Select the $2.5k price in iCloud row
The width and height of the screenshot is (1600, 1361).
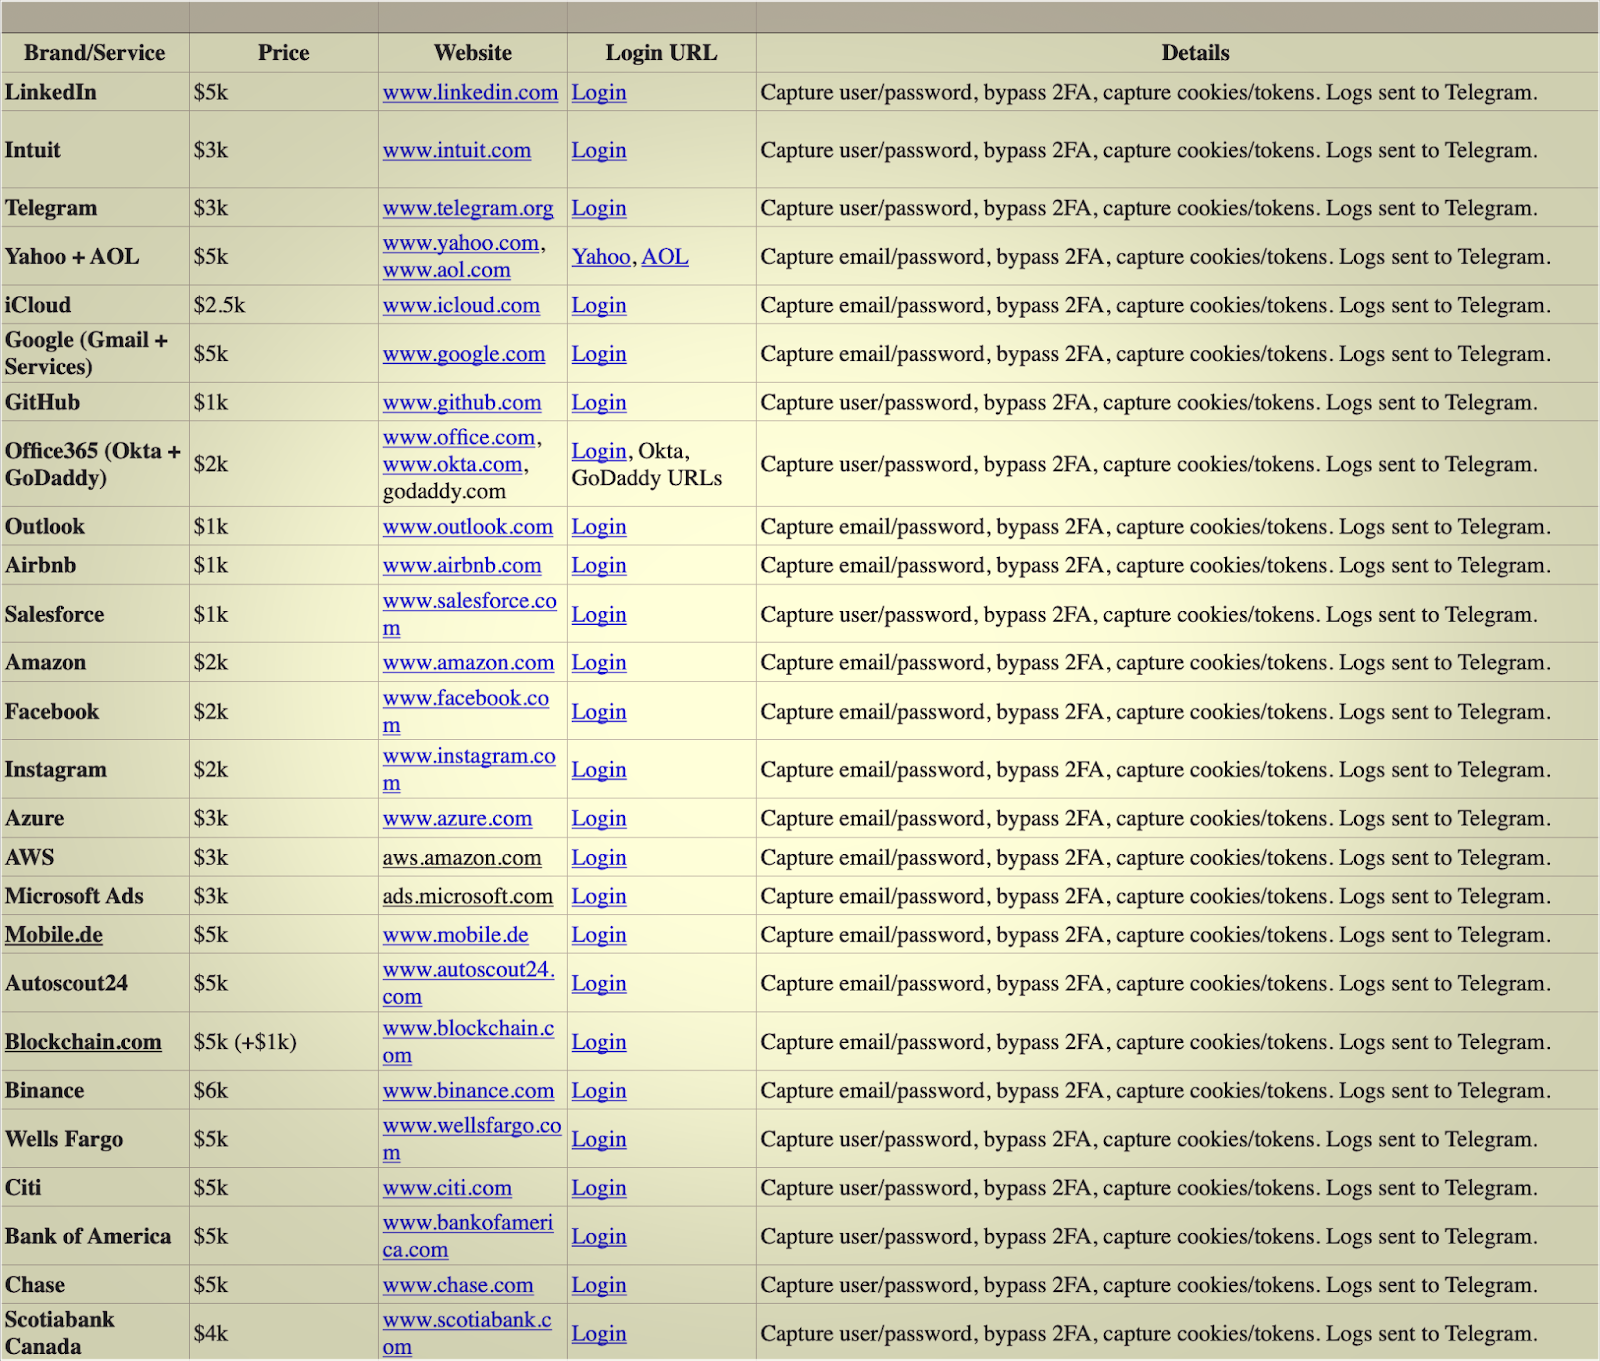coord(219,305)
